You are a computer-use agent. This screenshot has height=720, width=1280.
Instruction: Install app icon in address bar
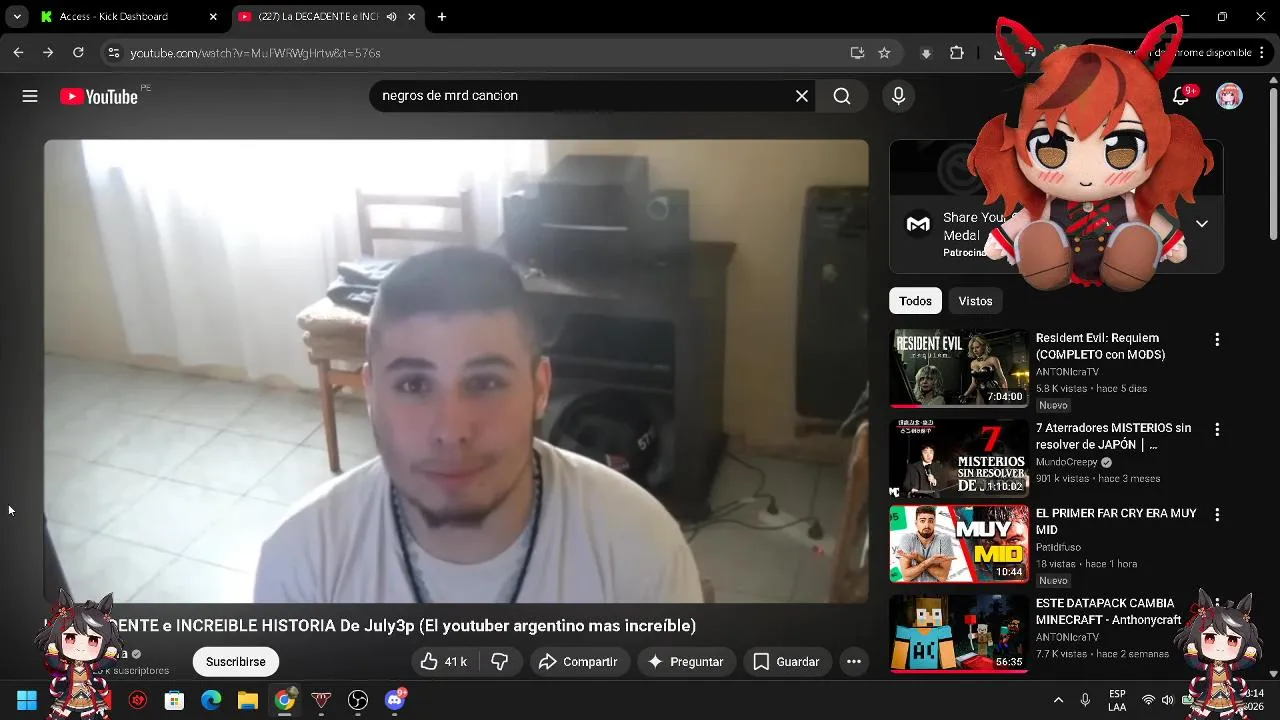pyautogui.click(x=857, y=53)
